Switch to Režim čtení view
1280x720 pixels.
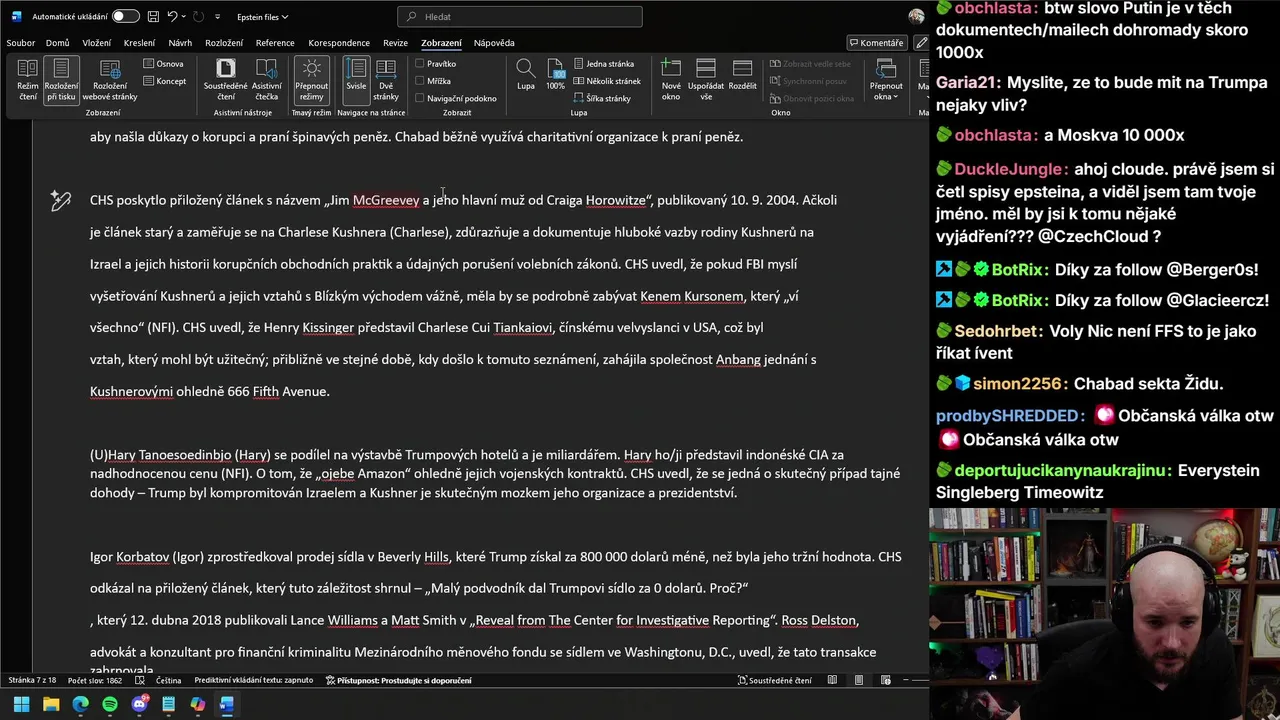click(x=27, y=79)
